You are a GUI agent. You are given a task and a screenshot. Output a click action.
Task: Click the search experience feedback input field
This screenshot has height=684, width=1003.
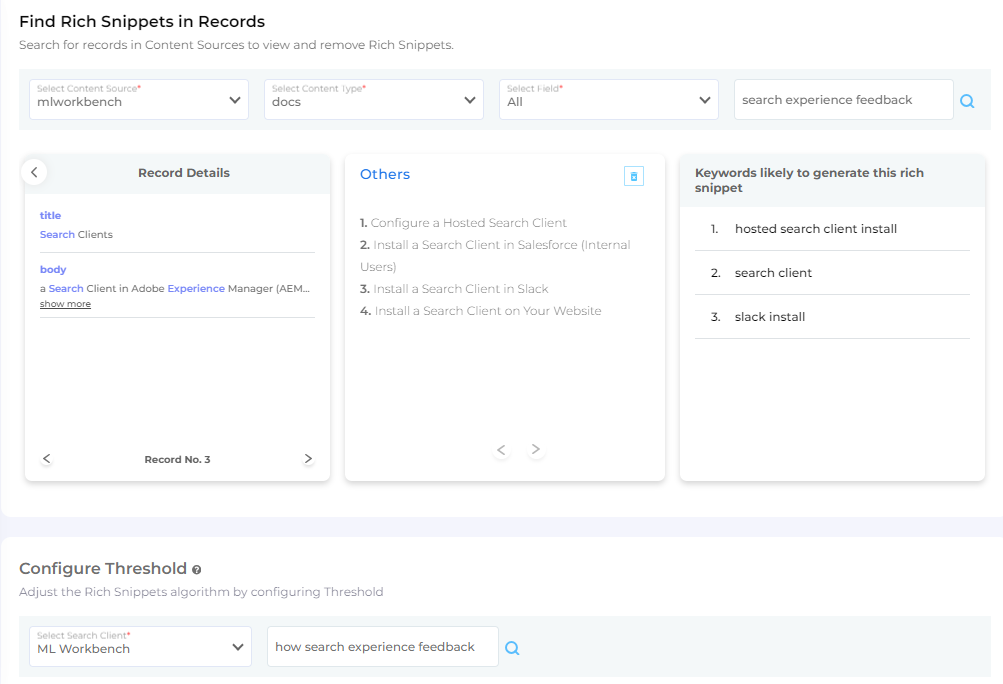click(x=843, y=100)
